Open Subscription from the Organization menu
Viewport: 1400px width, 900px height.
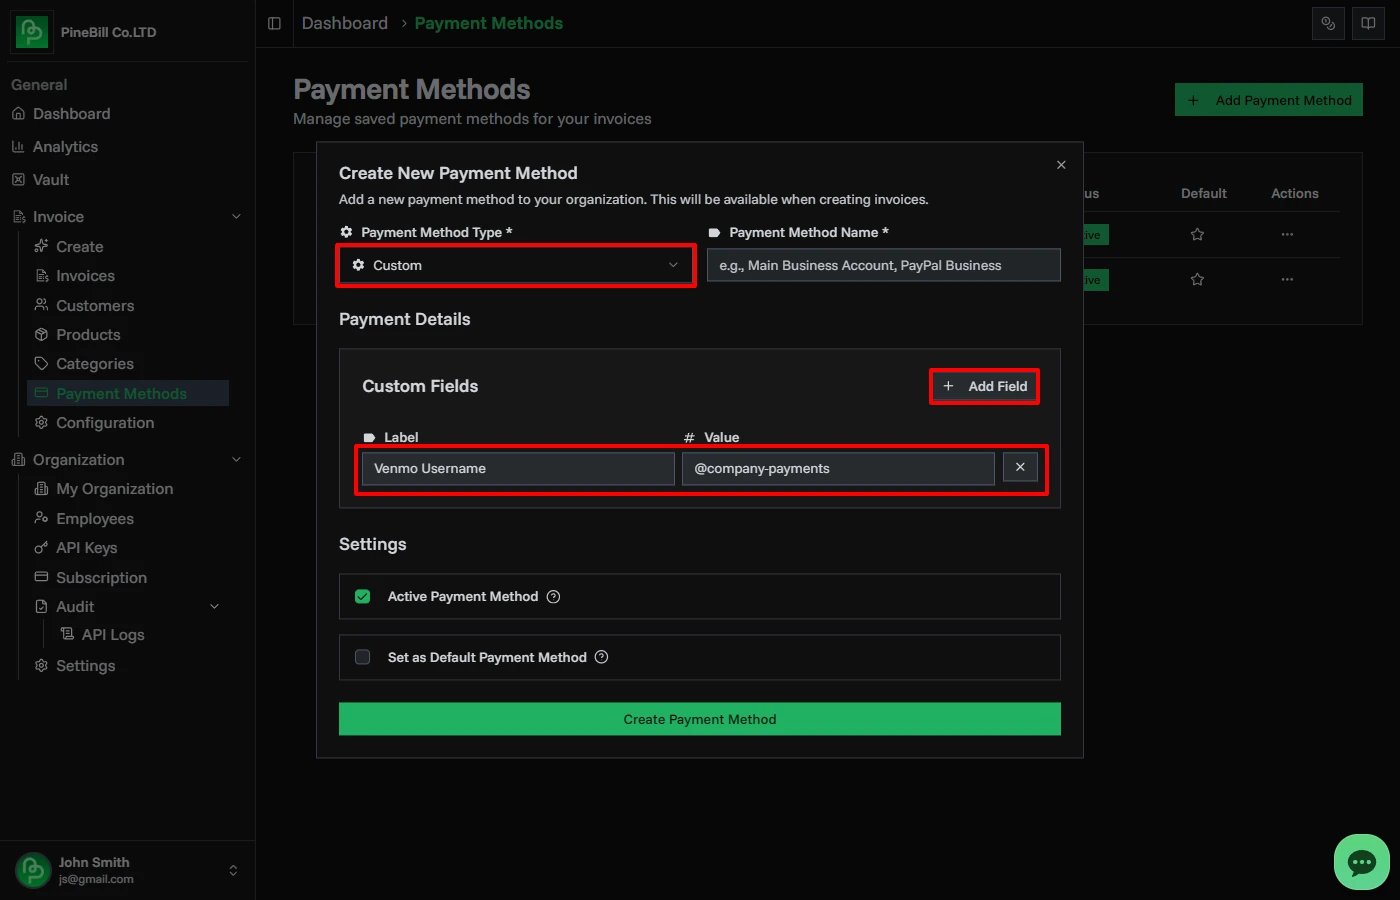101,577
